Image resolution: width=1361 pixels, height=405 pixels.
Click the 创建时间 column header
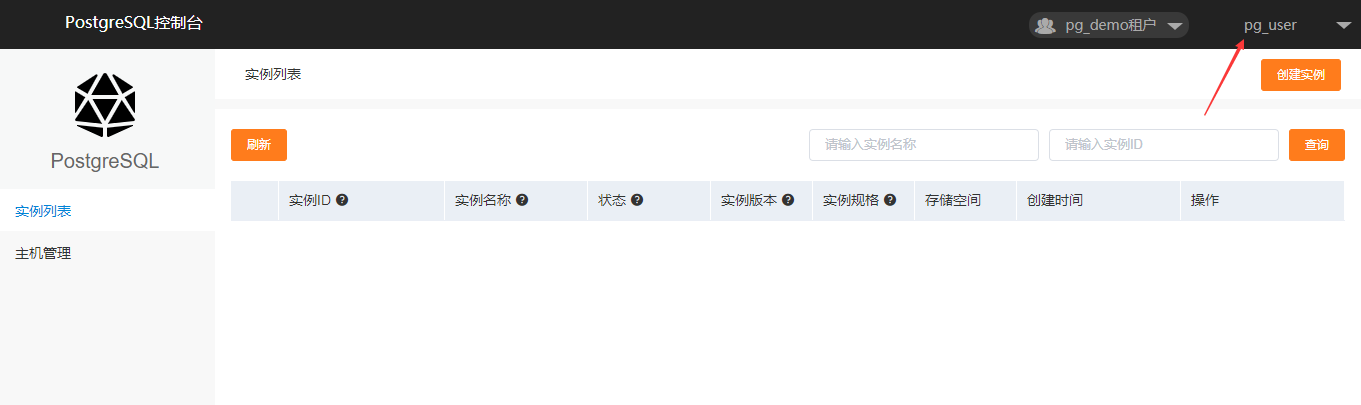(1054, 200)
